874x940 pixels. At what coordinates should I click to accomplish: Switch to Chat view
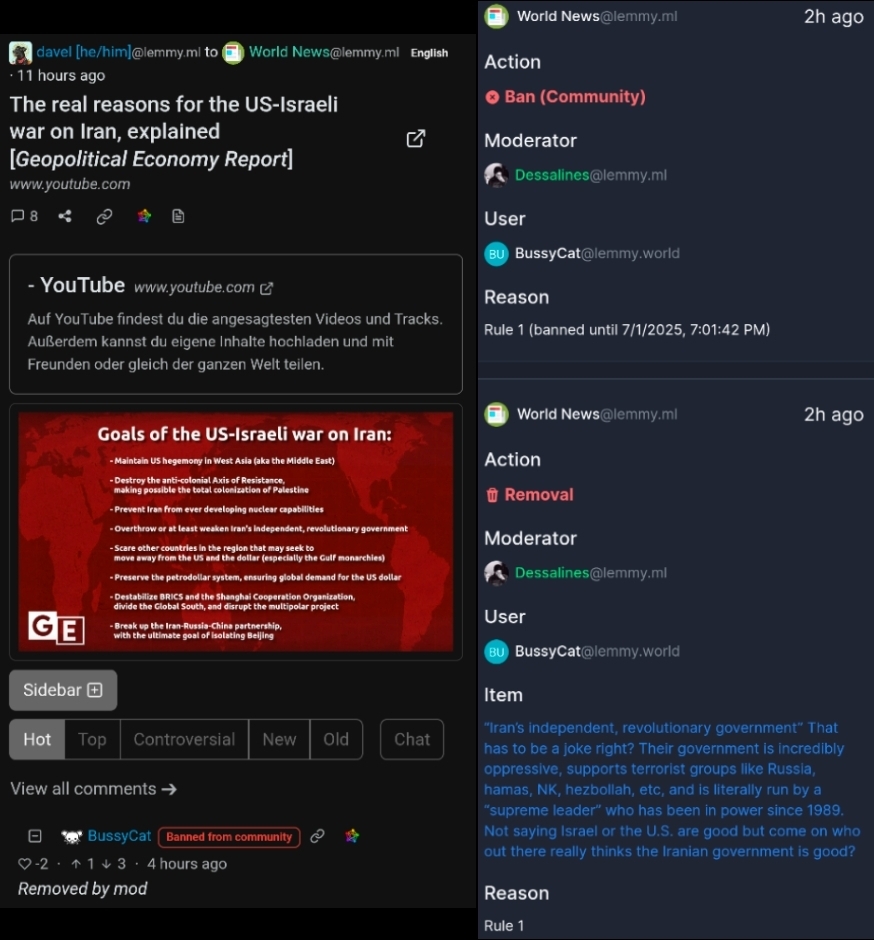(412, 739)
